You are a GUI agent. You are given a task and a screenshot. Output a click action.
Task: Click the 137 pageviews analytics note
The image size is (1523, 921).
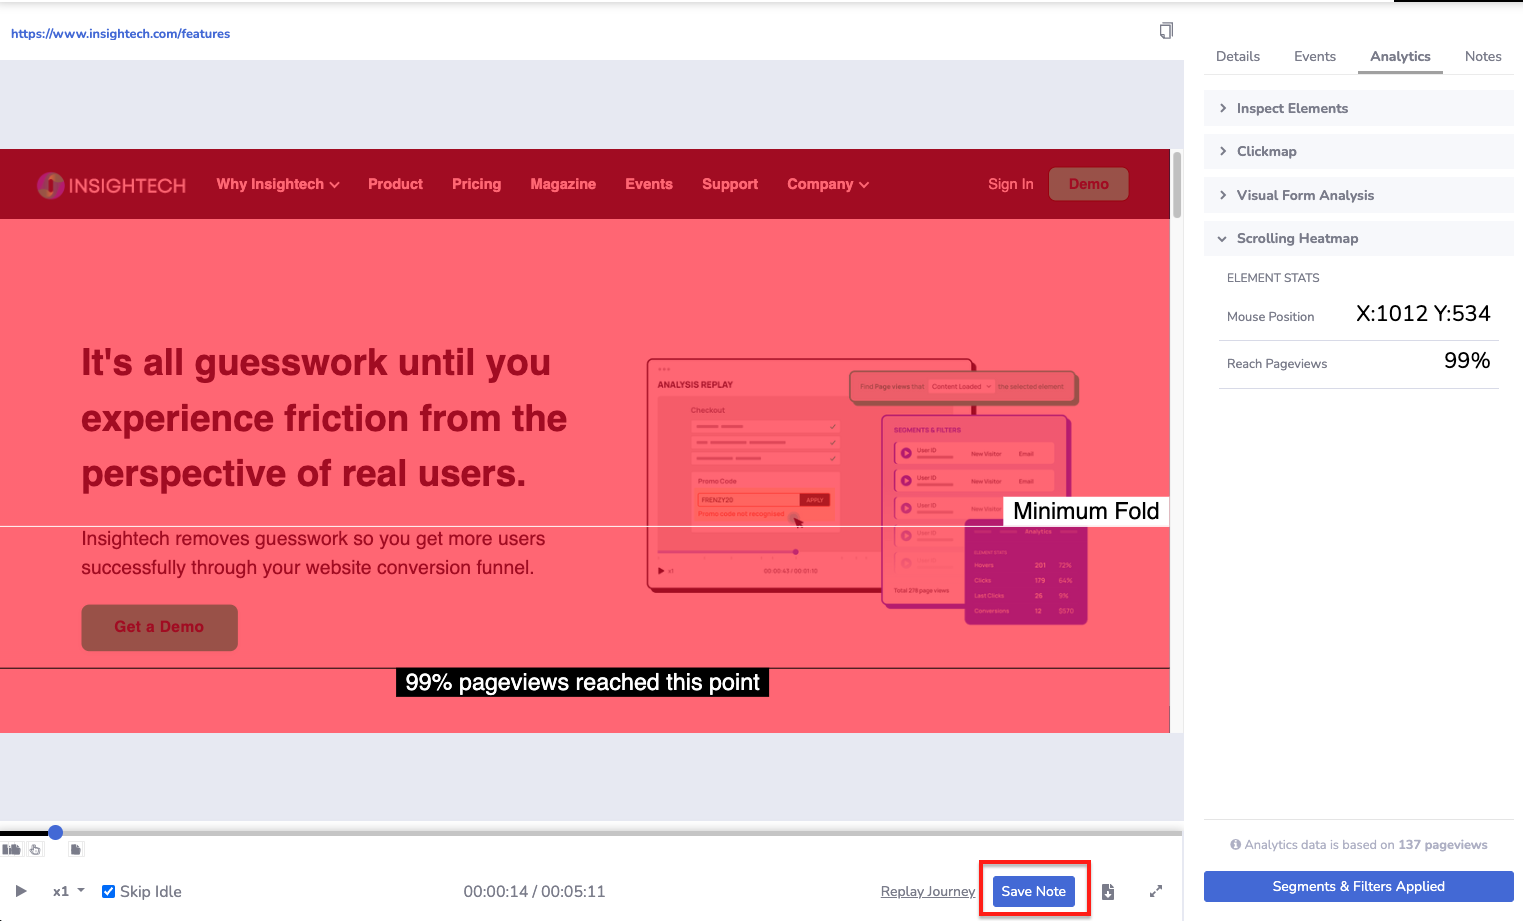click(x=1358, y=845)
